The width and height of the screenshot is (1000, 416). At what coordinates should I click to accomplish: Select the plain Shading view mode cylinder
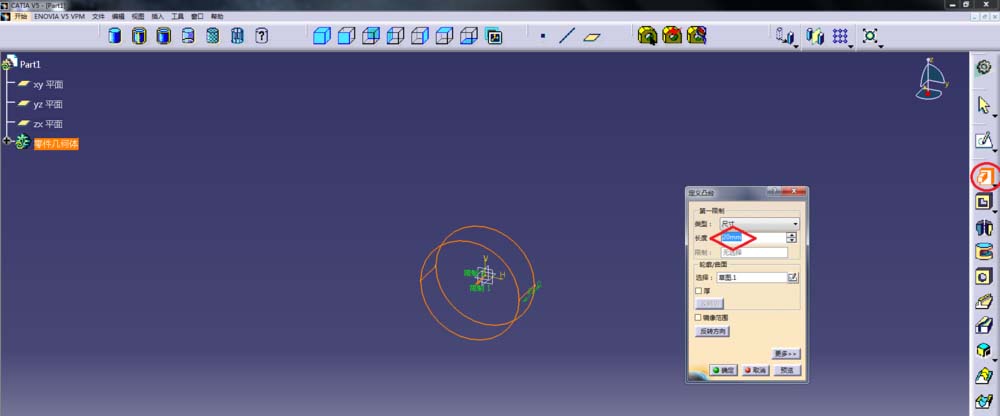click(x=115, y=36)
